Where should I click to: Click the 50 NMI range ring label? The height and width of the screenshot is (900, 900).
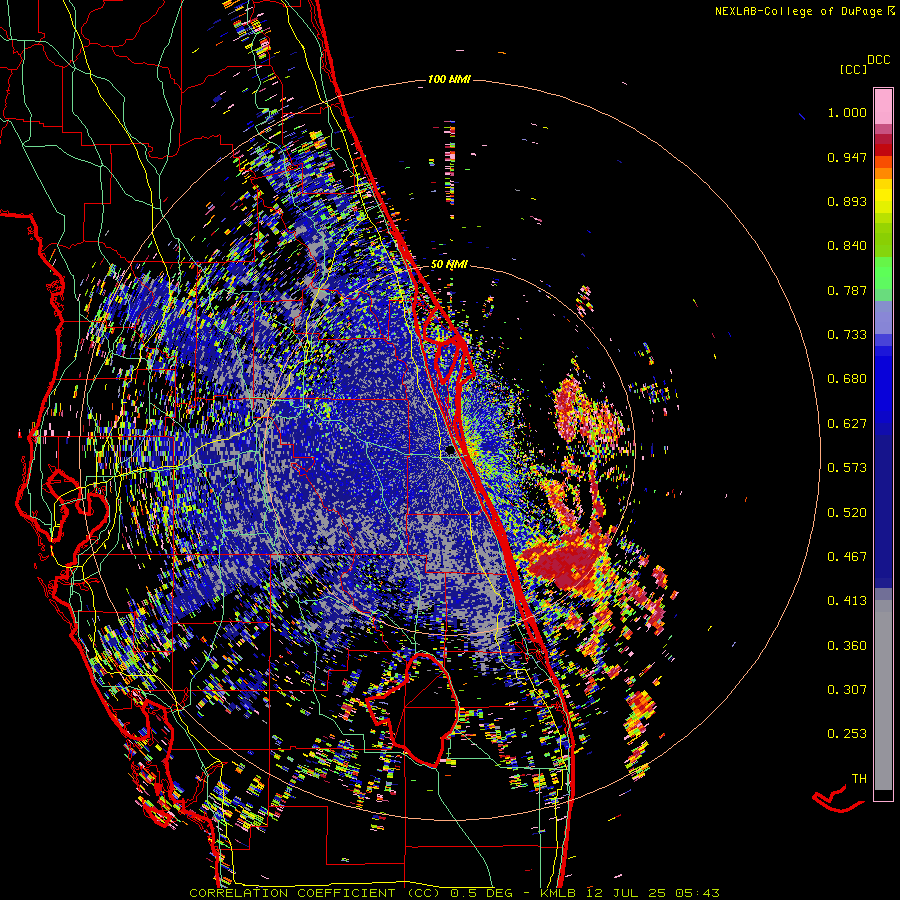coord(449,265)
